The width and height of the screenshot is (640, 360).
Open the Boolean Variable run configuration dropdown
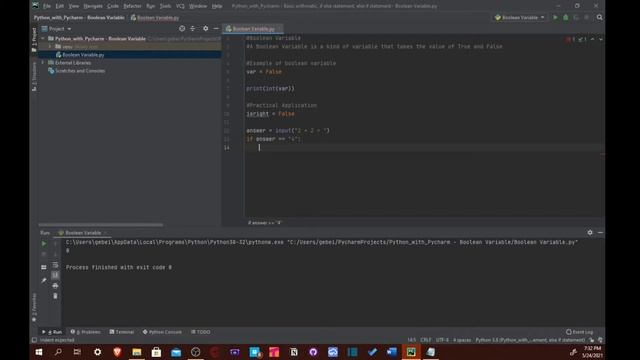(x=520, y=18)
